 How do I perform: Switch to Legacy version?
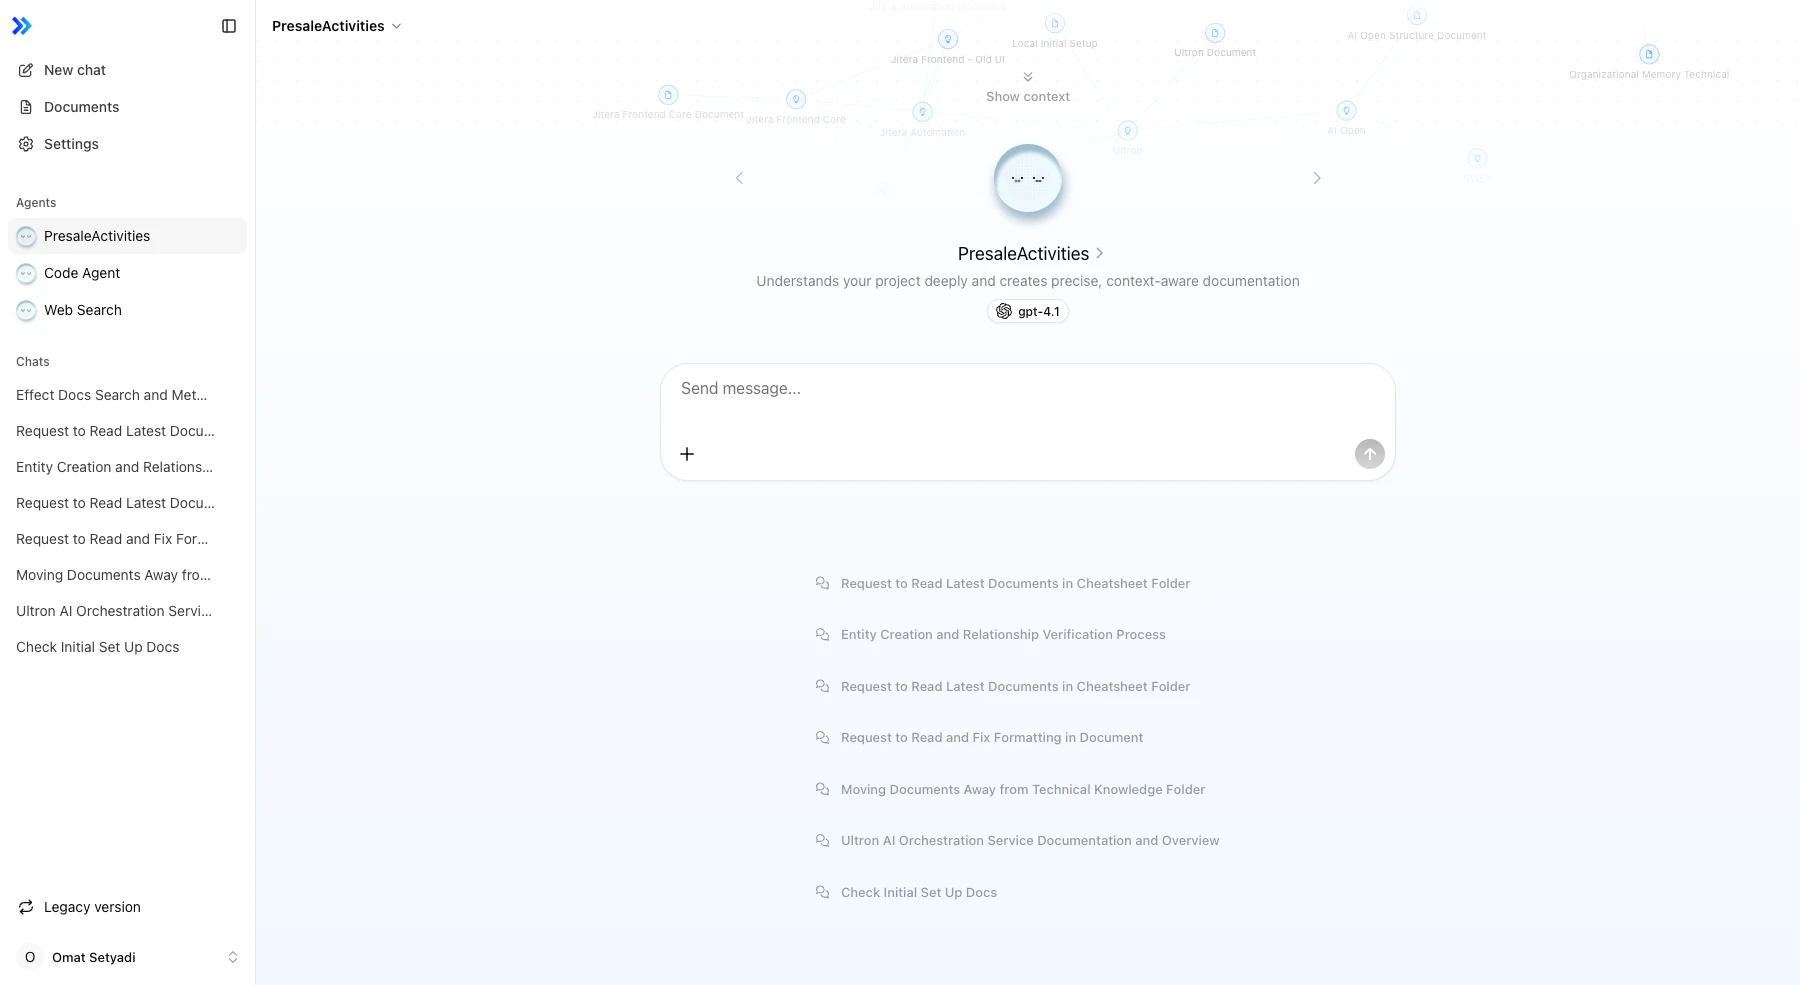point(127,907)
